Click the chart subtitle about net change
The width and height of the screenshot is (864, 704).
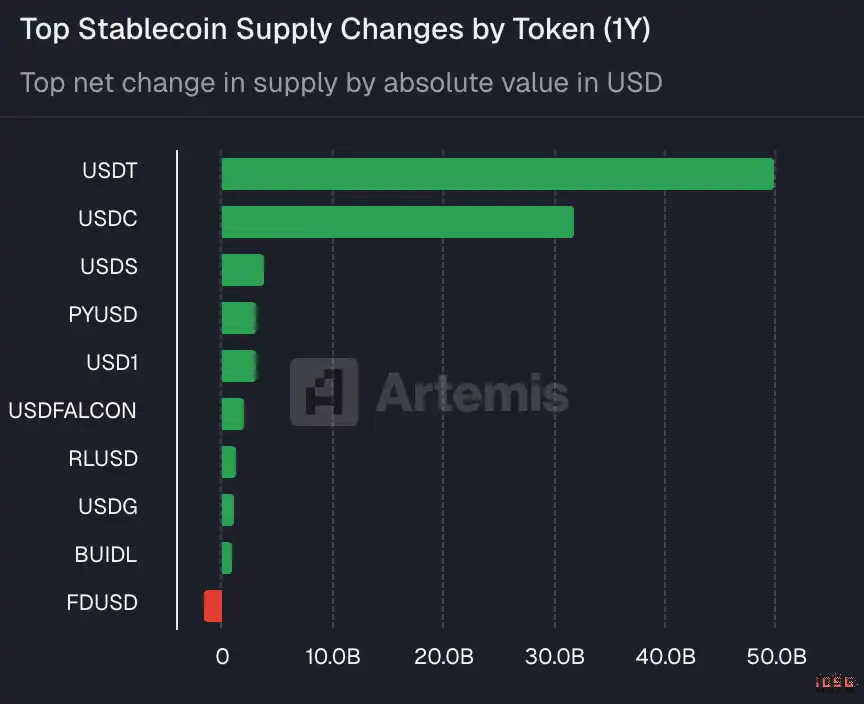(341, 82)
